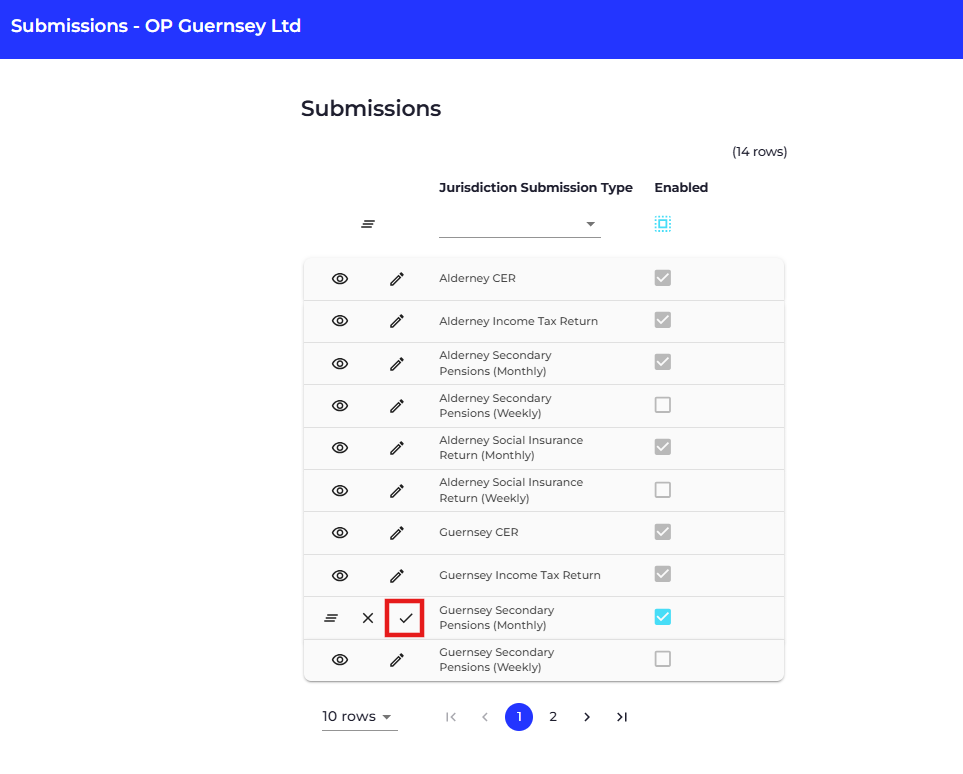Enable Alderney Social Insurance Return (Weekly)
This screenshot has width=963, height=774.
(663, 490)
